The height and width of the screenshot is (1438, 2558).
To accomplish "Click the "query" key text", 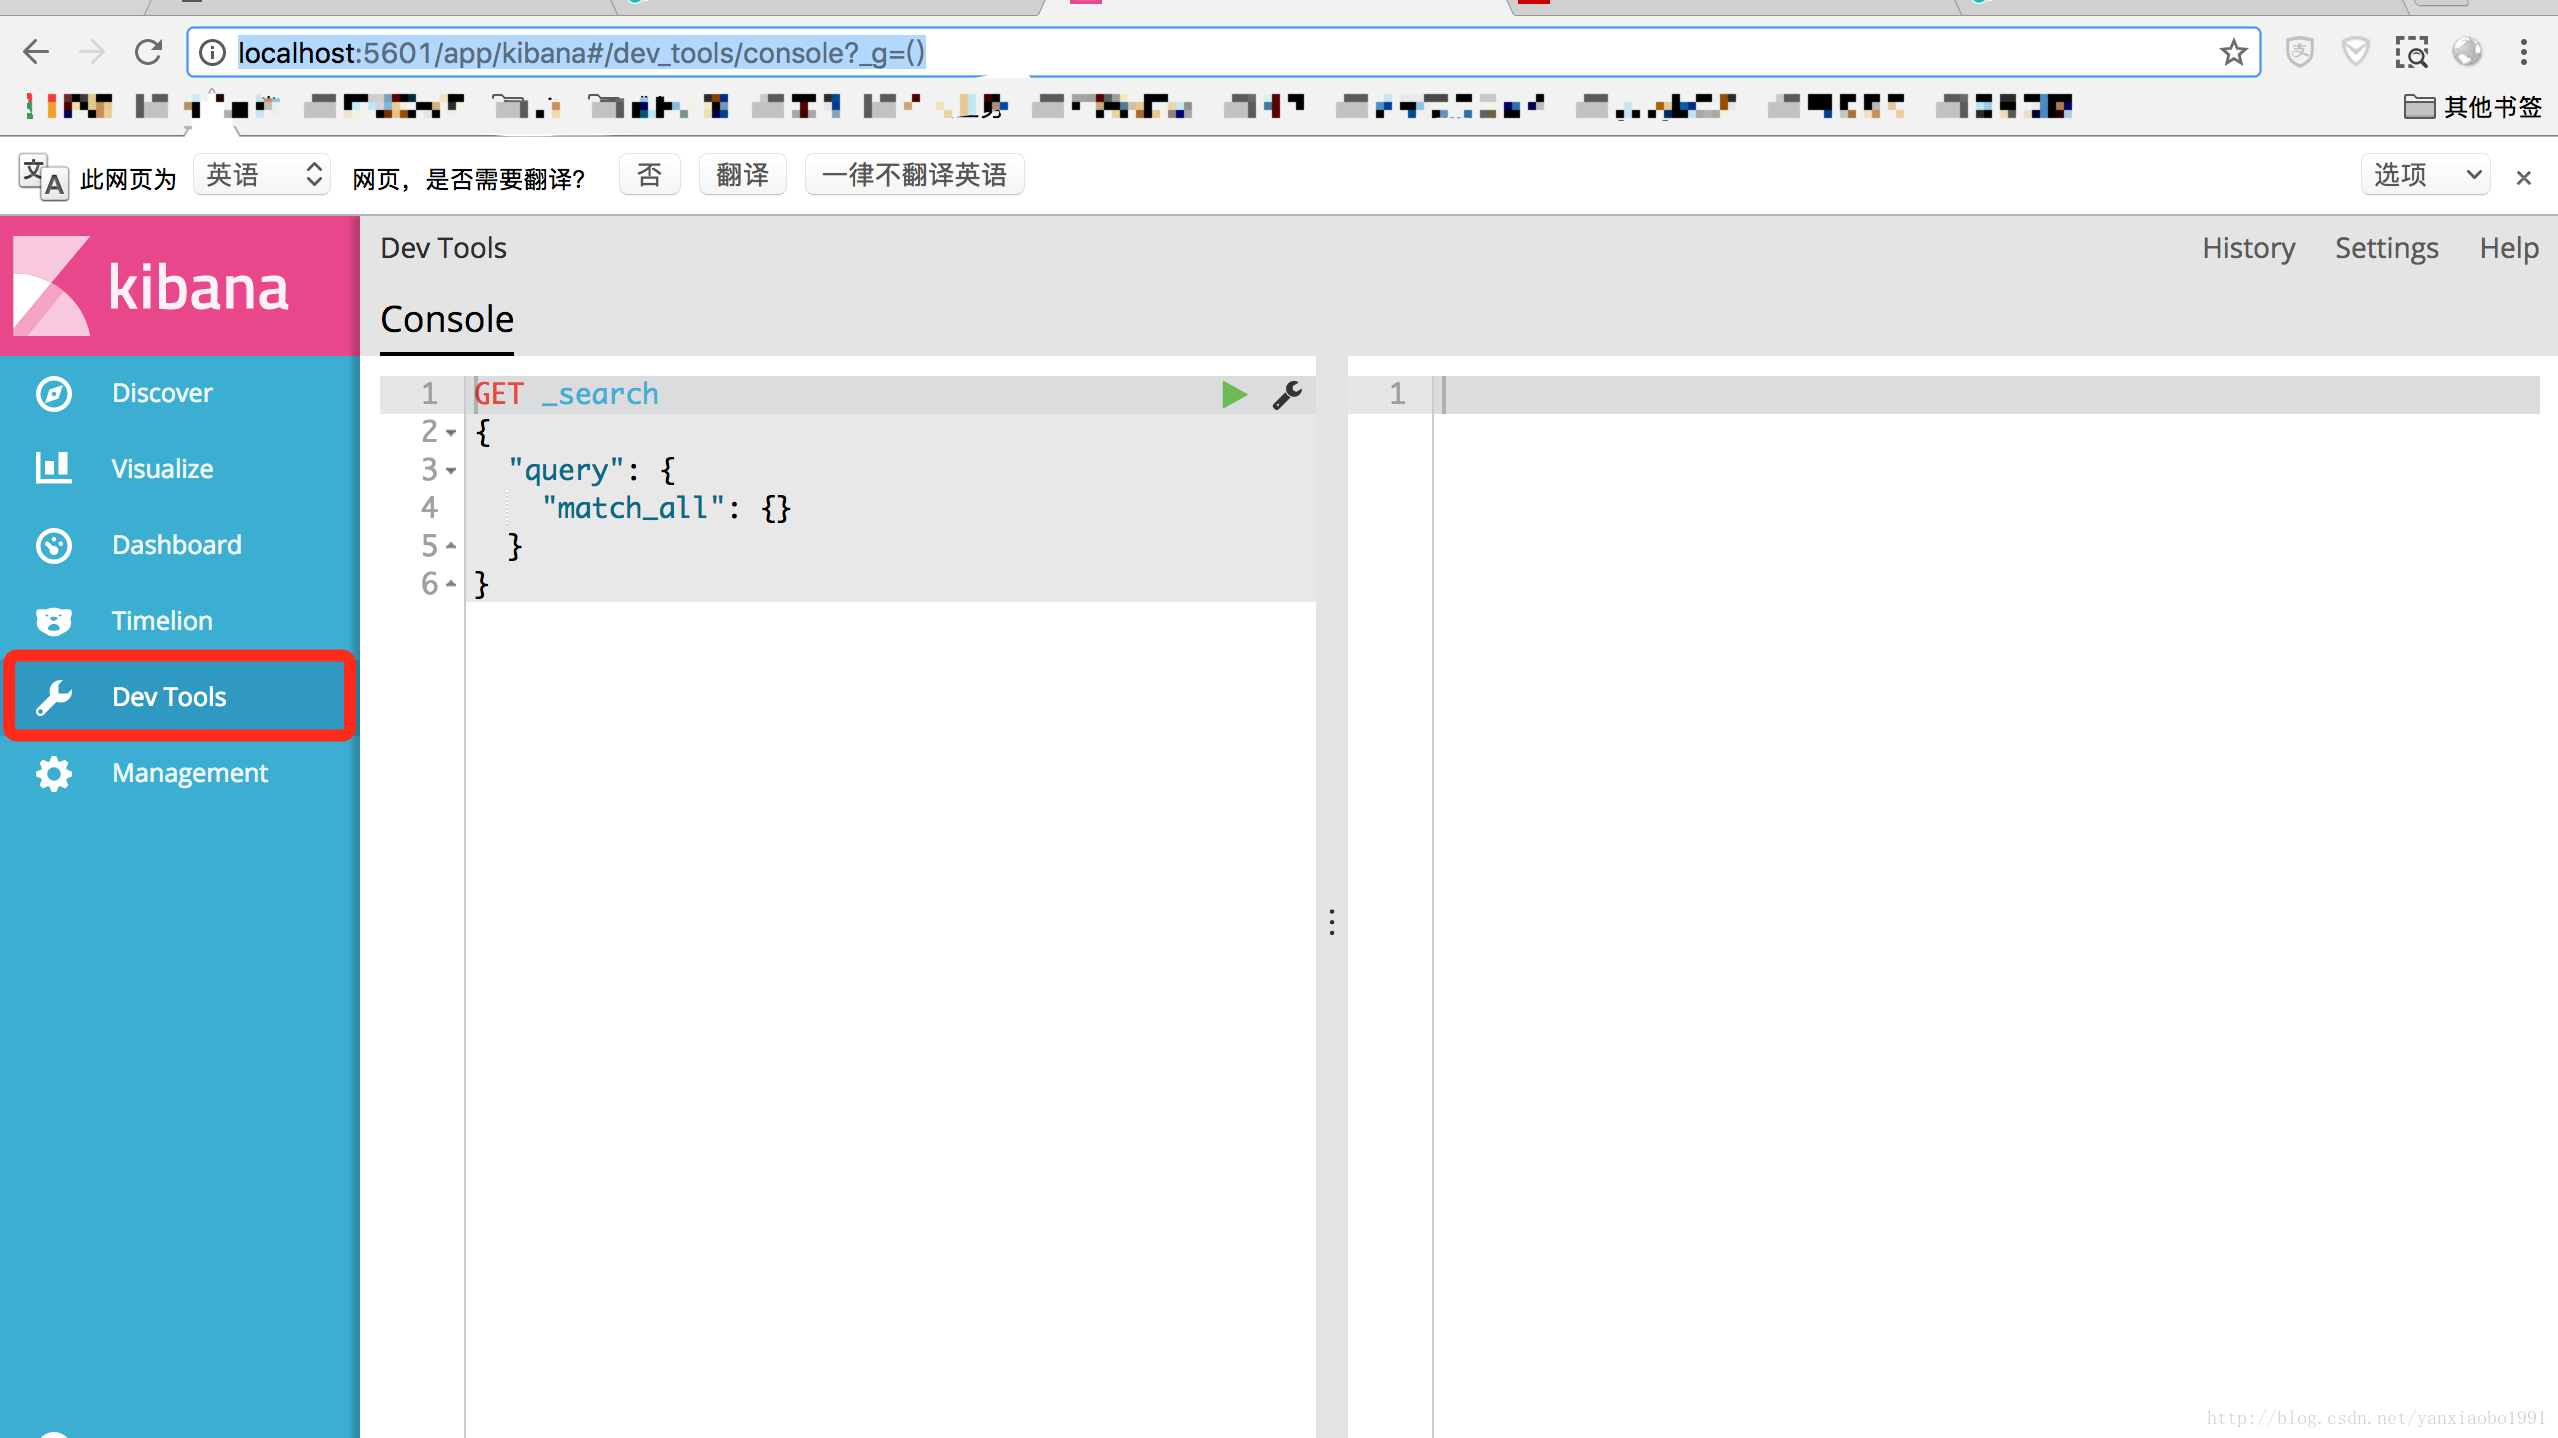I will click(566, 471).
